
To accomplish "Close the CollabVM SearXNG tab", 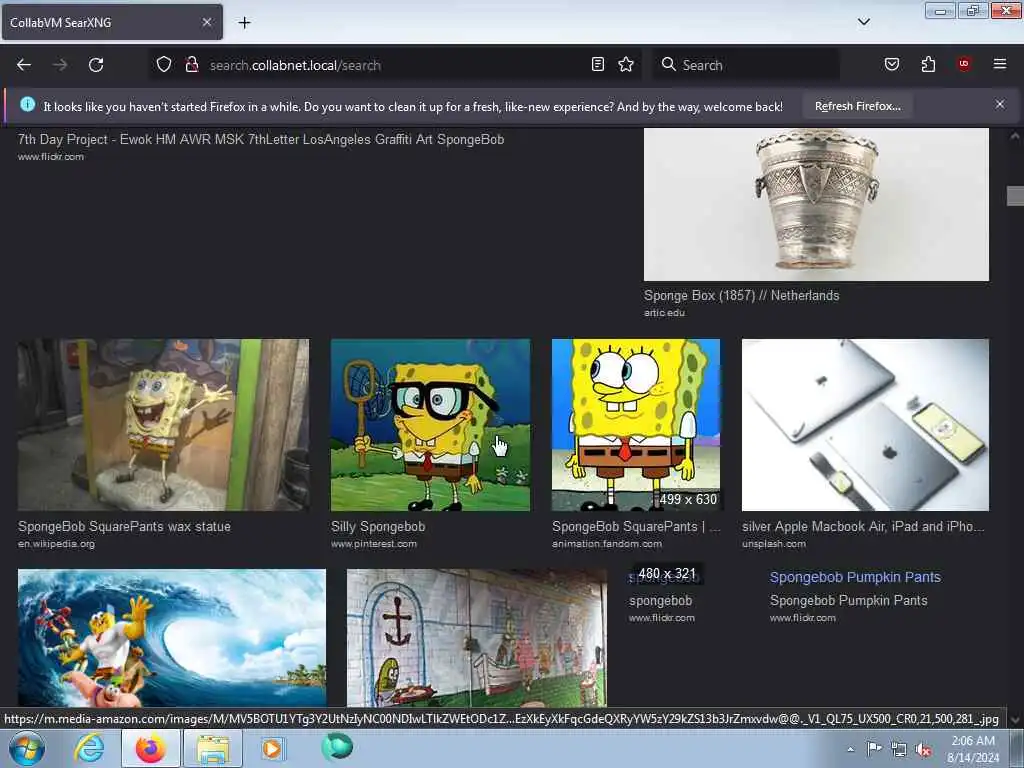I will 206,22.
